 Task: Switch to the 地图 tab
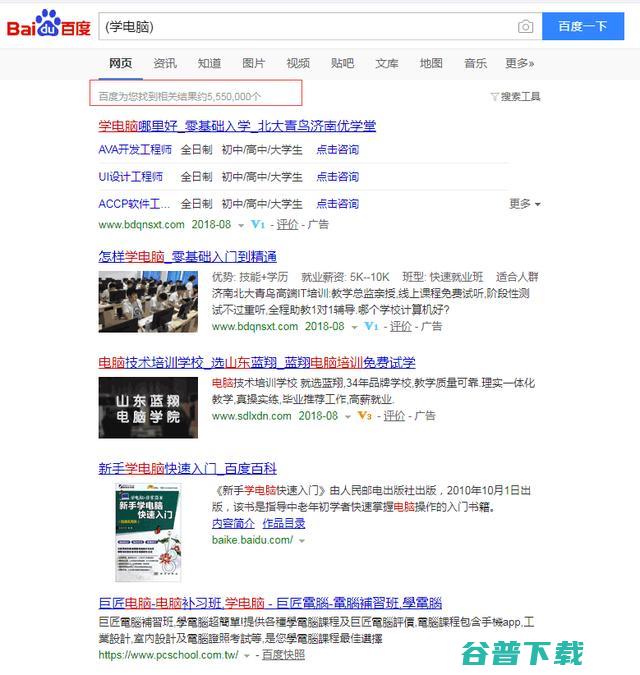click(x=431, y=63)
